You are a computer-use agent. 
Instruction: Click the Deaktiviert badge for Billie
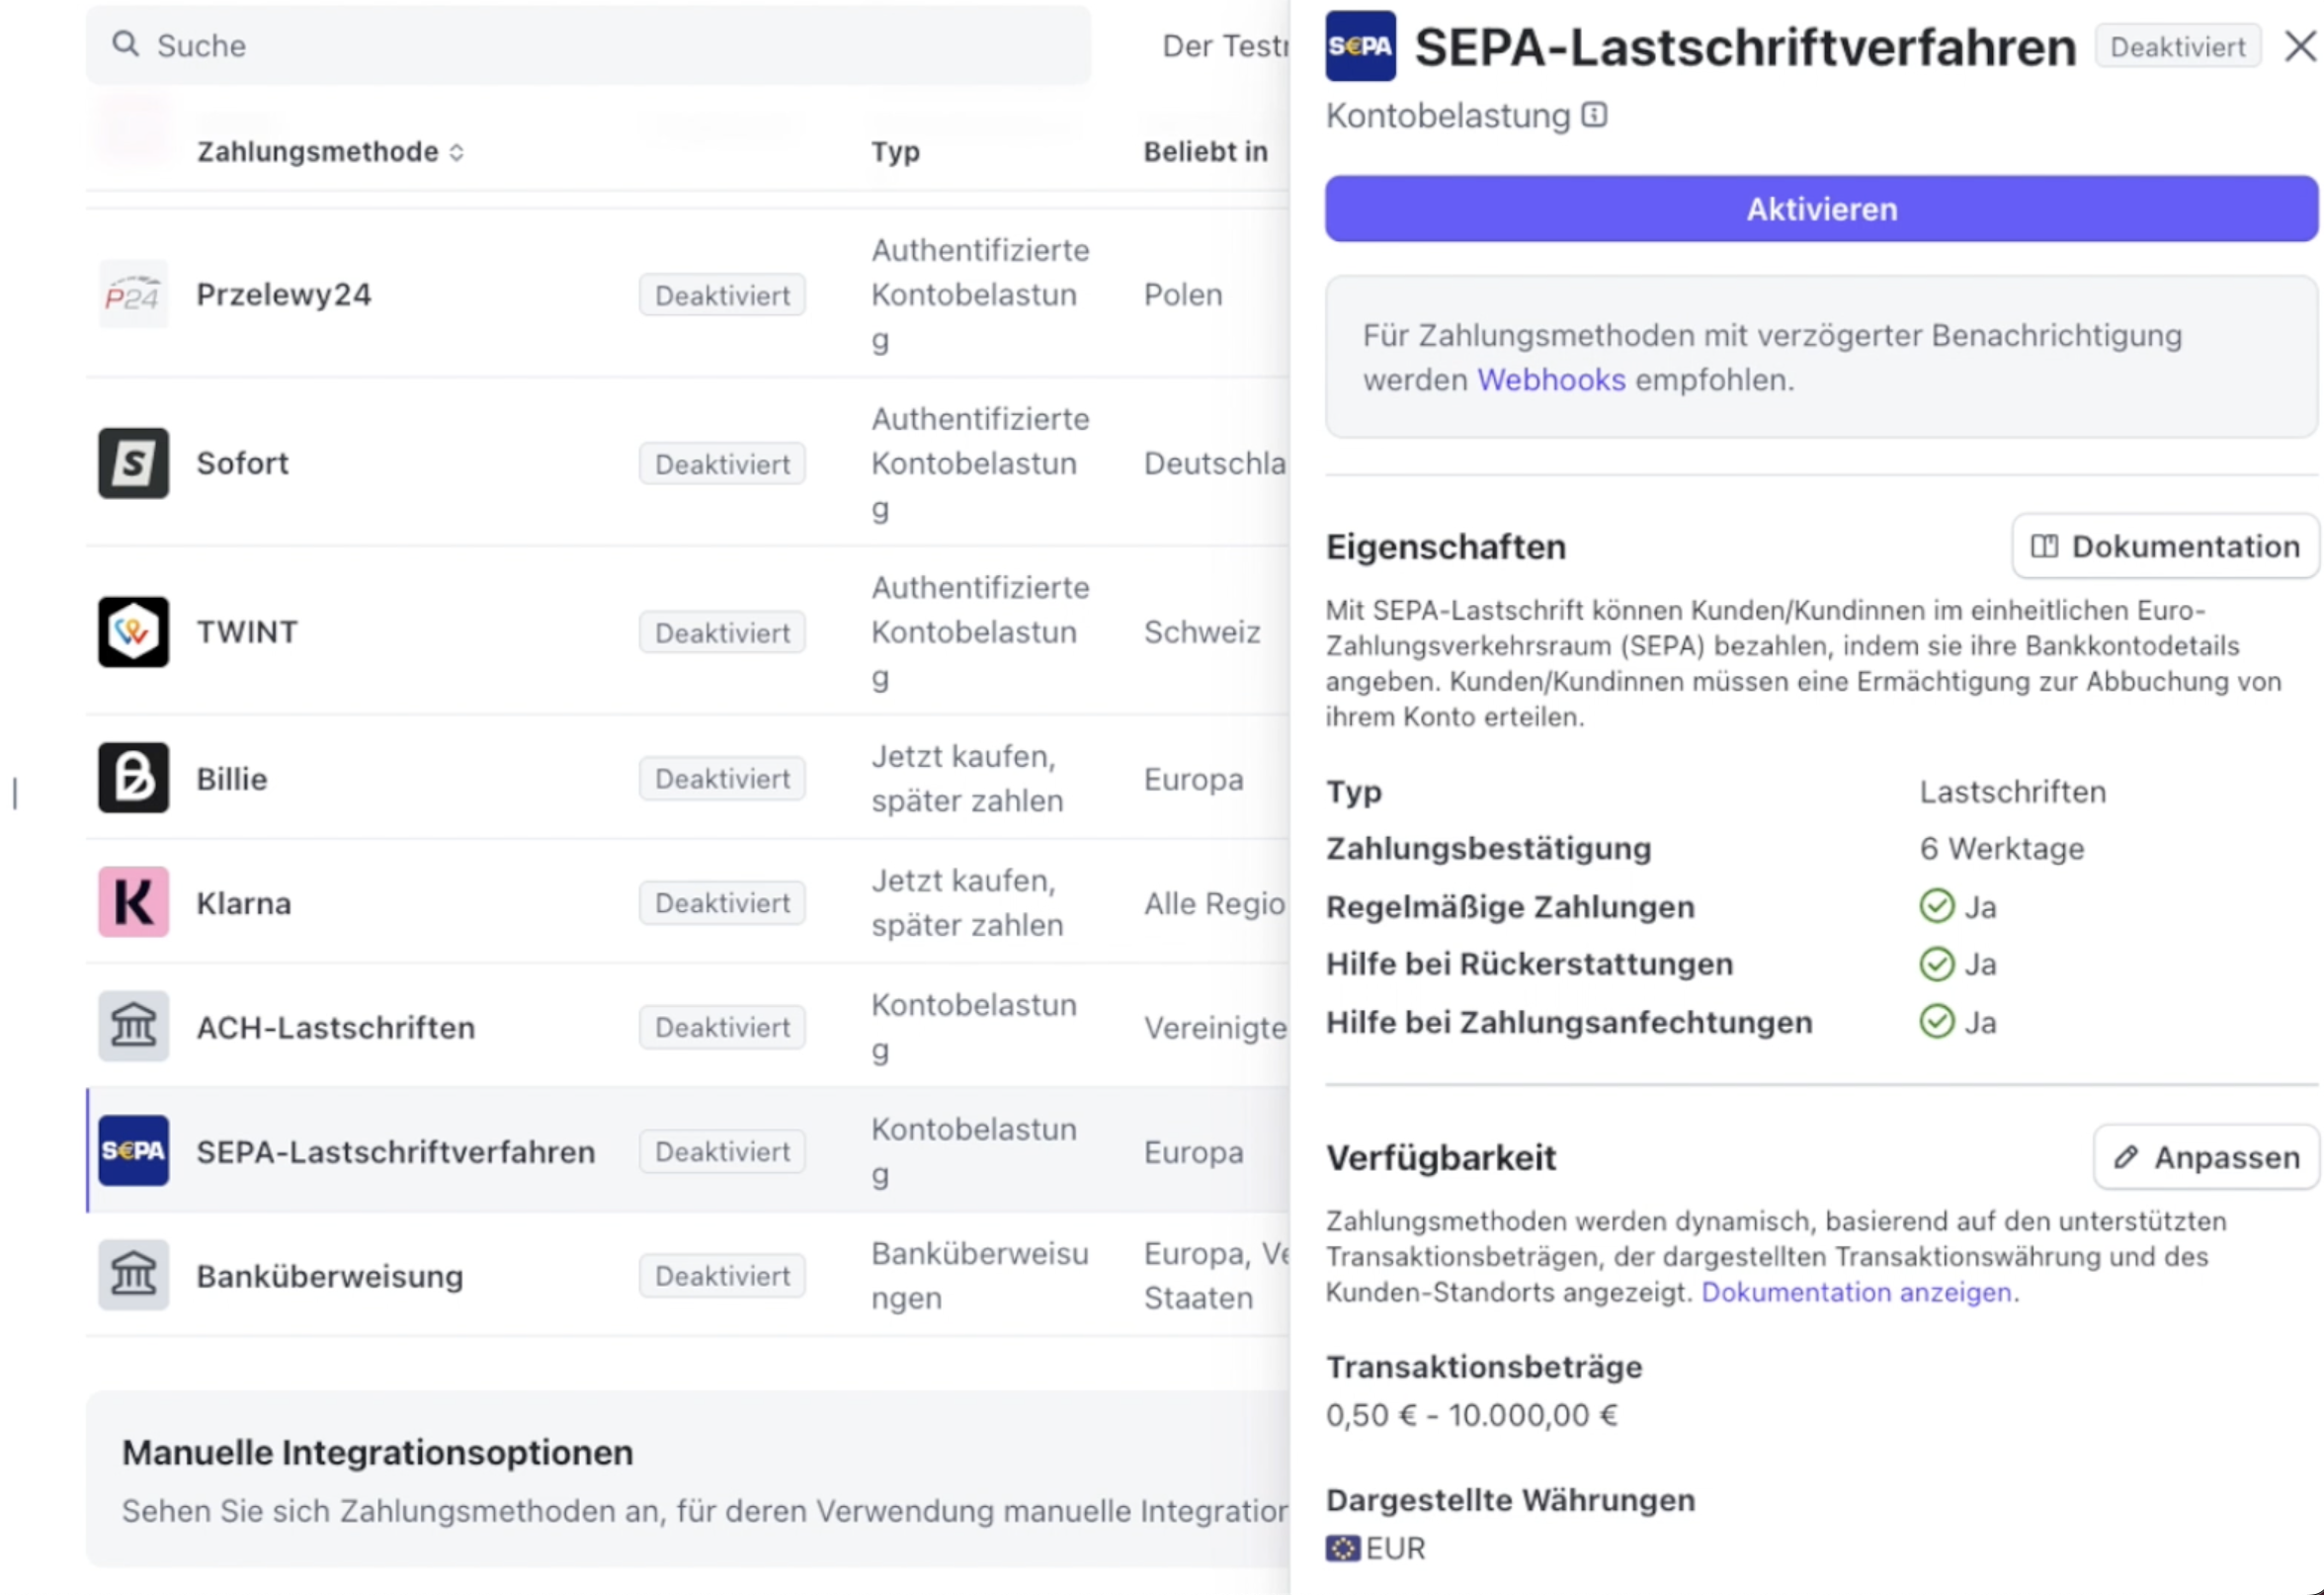(x=722, y=779)
